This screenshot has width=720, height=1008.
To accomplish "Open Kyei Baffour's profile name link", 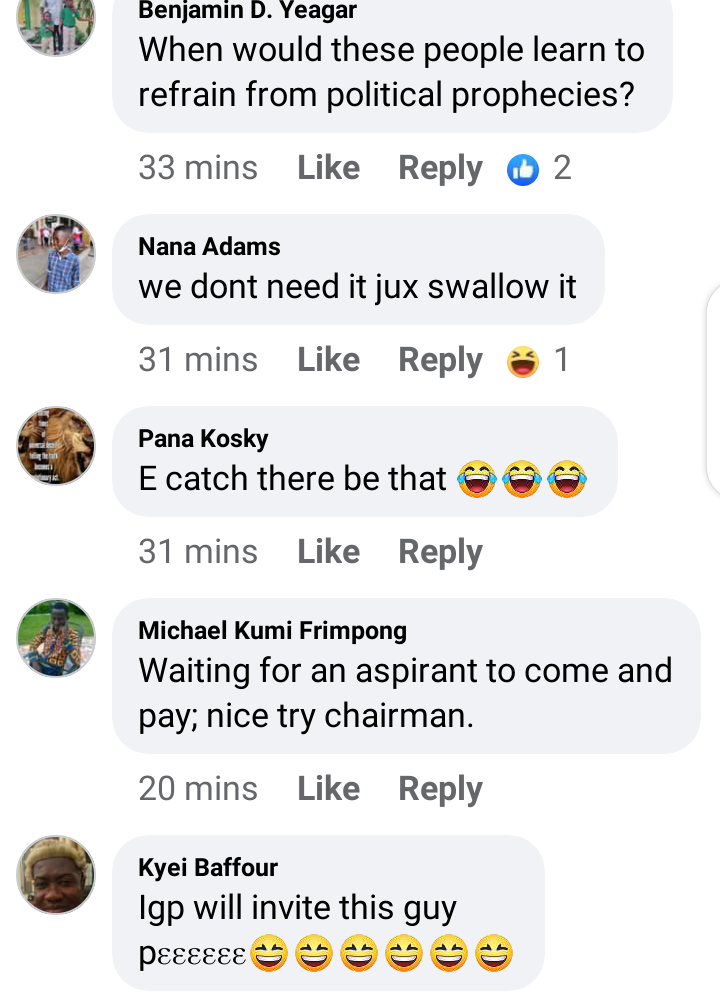I will (x=208, y=867).
